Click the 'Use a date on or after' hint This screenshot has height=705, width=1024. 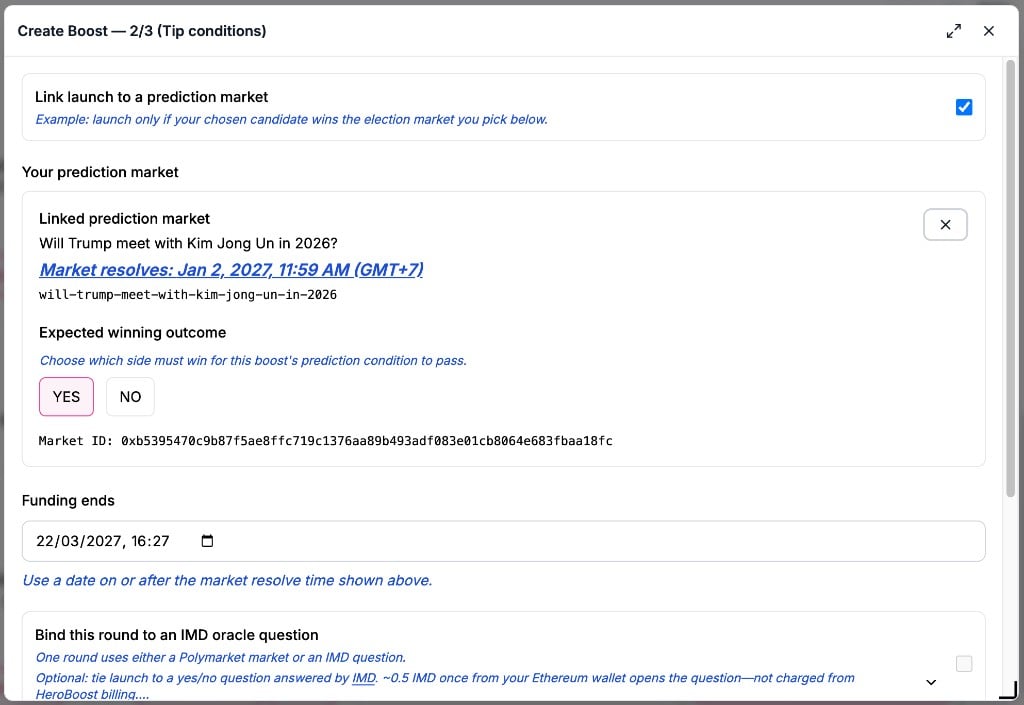[x=227, y=580]
